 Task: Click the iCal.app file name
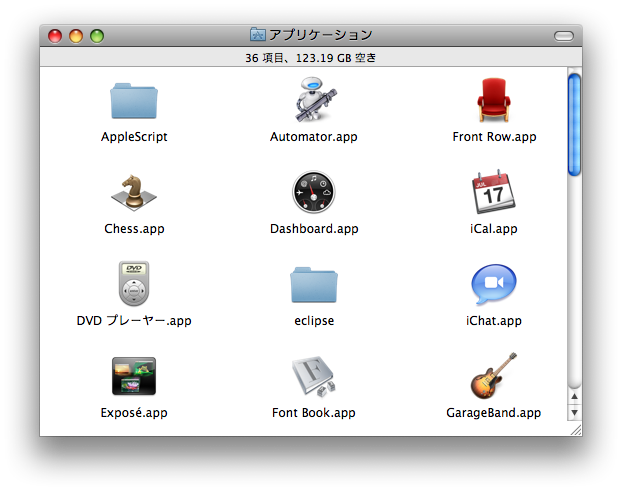click(x=493, y=229)
